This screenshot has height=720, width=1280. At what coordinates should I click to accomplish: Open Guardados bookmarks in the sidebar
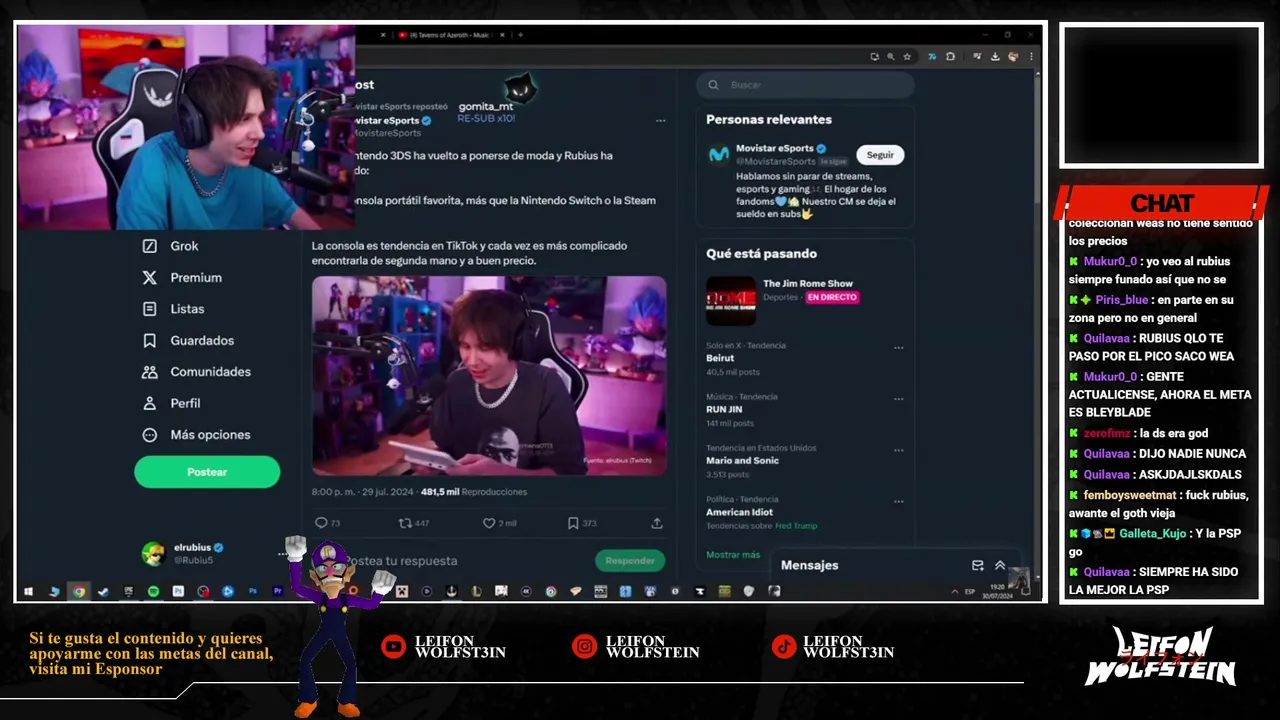coord(188,340)
